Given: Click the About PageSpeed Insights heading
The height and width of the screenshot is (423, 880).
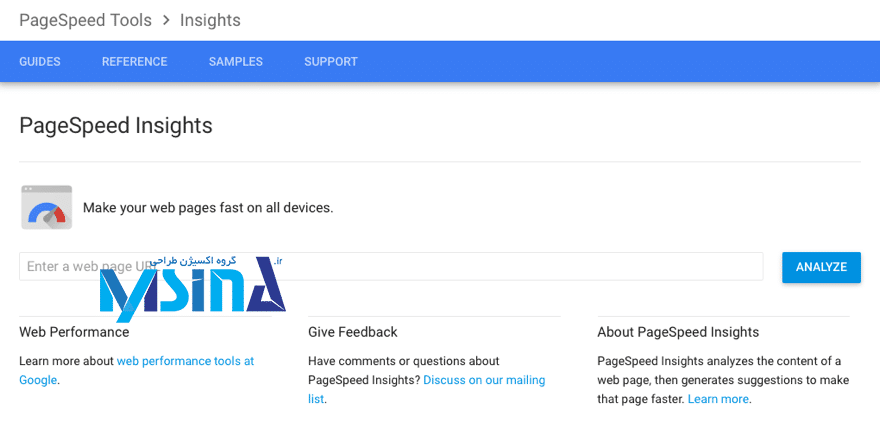Looking at the screenshot, I should 678,332.
